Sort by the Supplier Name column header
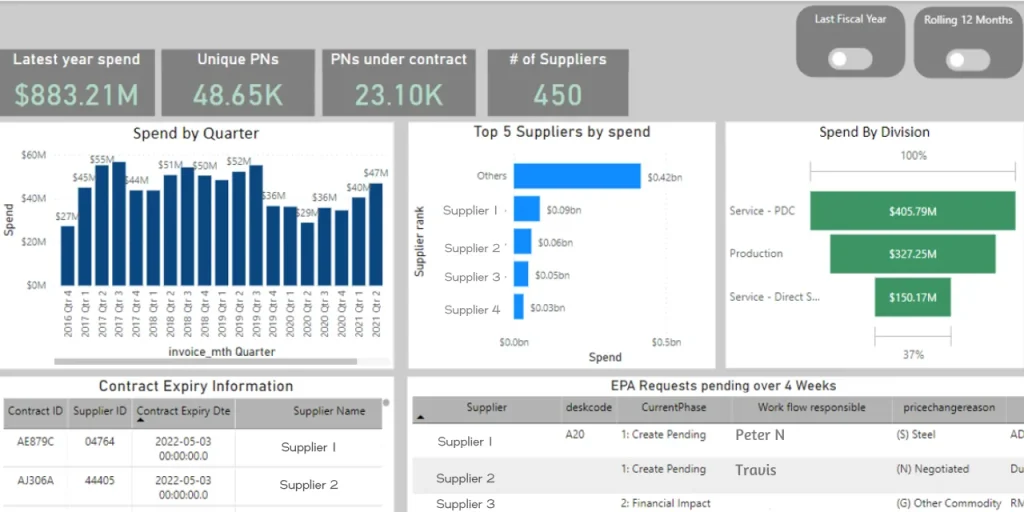Image resolution: width=1024 pixels, height=512 pixels. click(329, 411)
